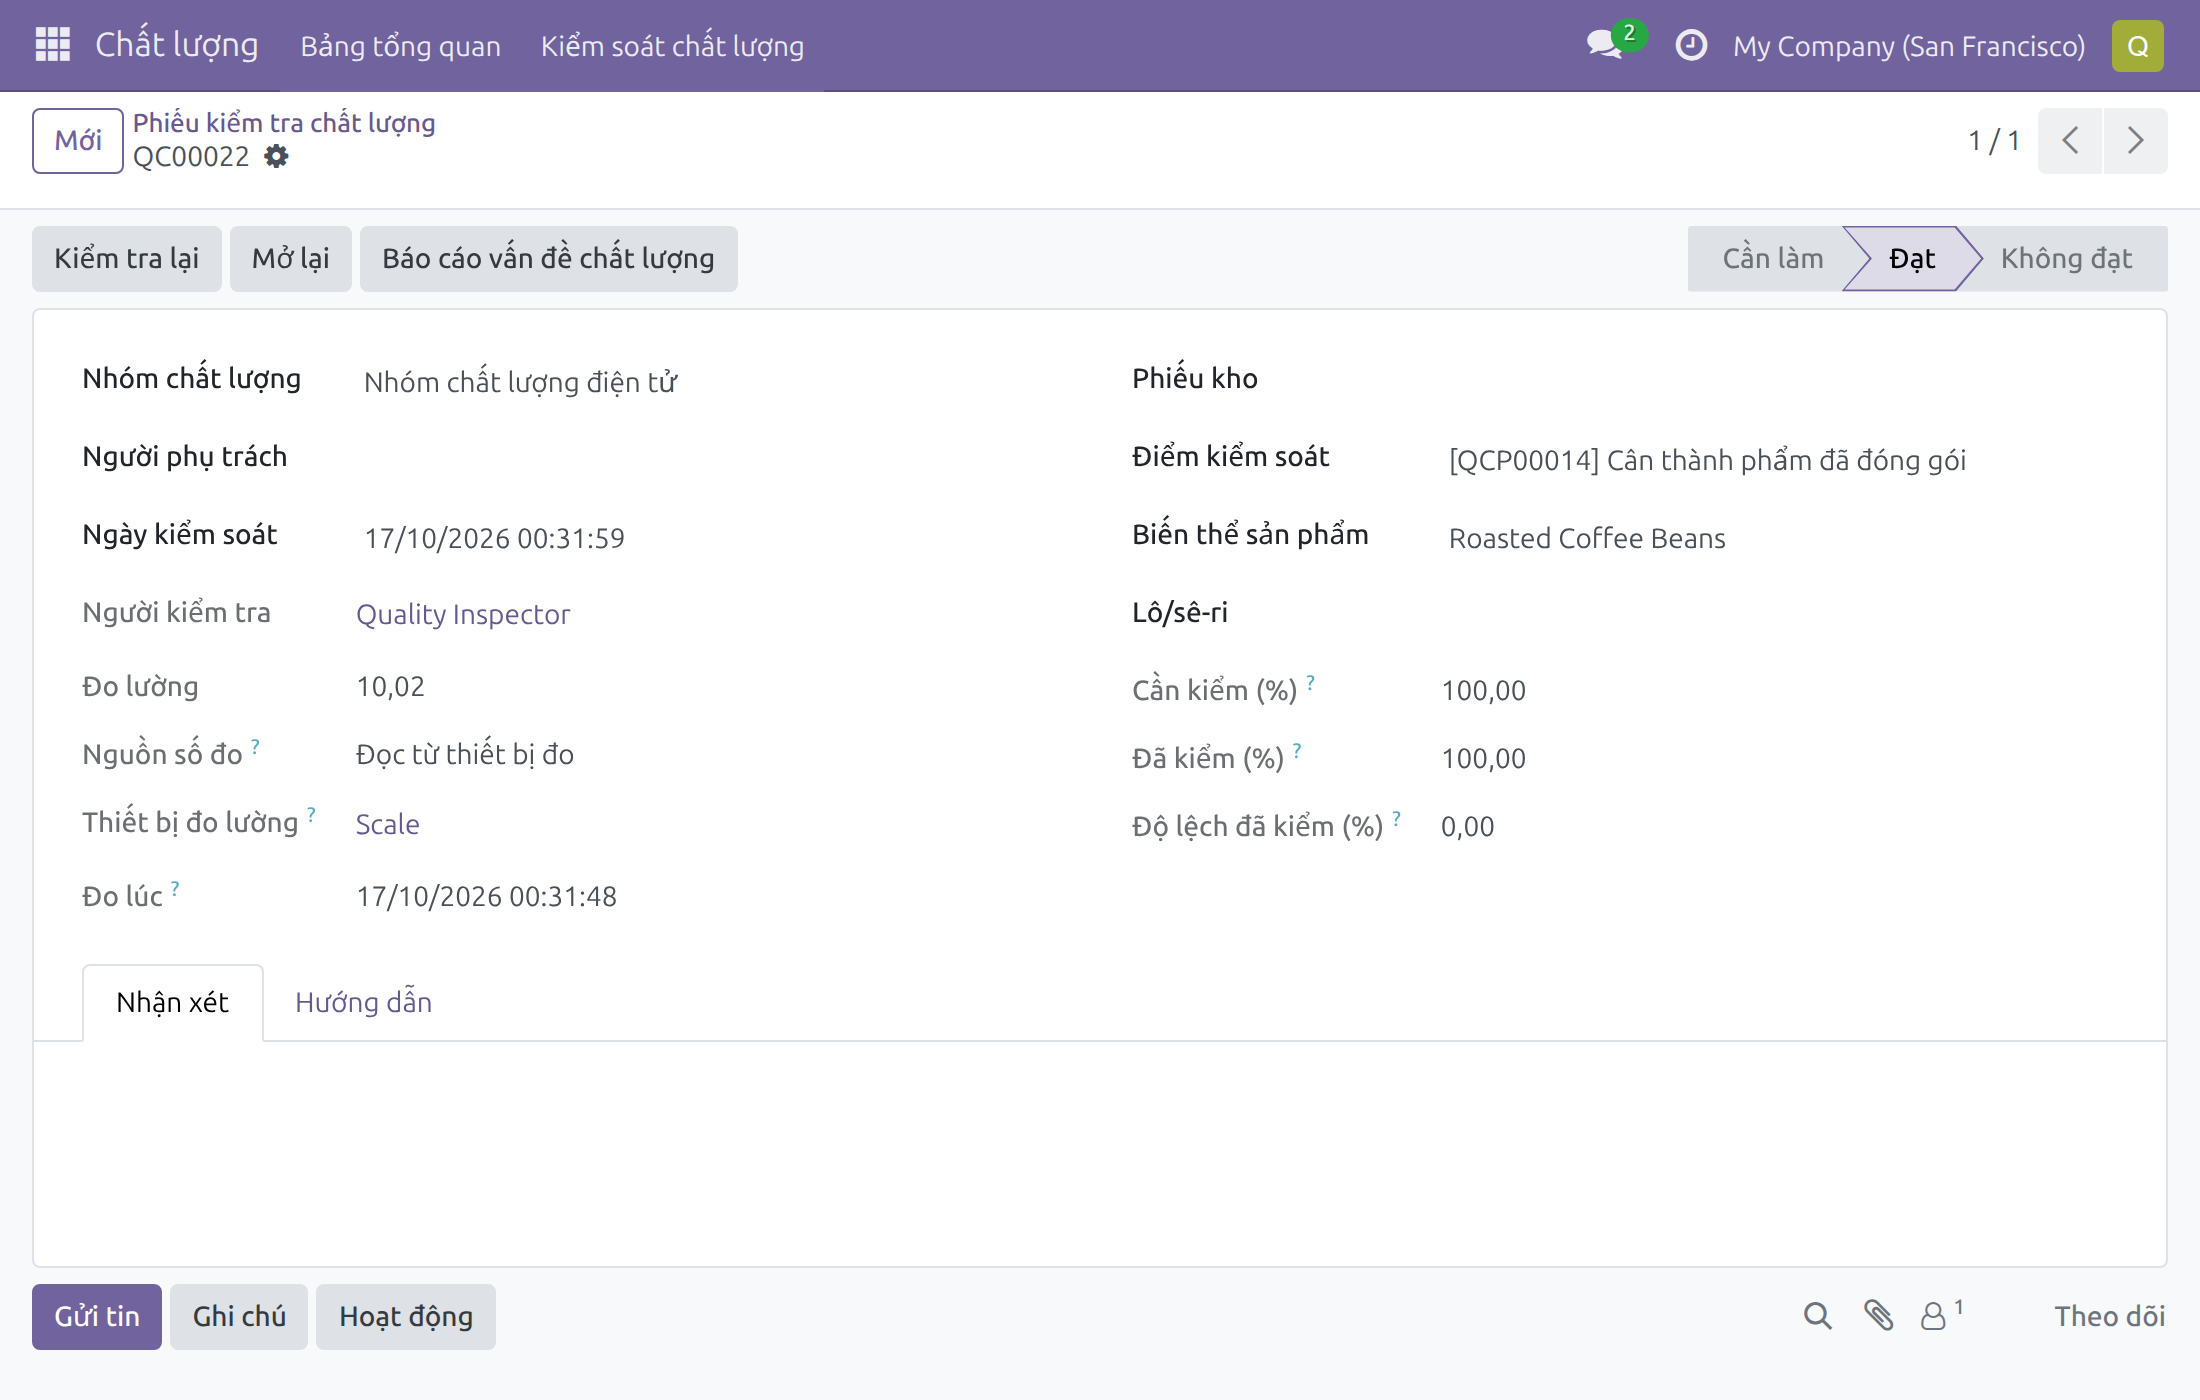Open the Bảng tổng quan menu
Image resolution: width=2200 pixels, height=1400 pixels.
click(400, 46)
